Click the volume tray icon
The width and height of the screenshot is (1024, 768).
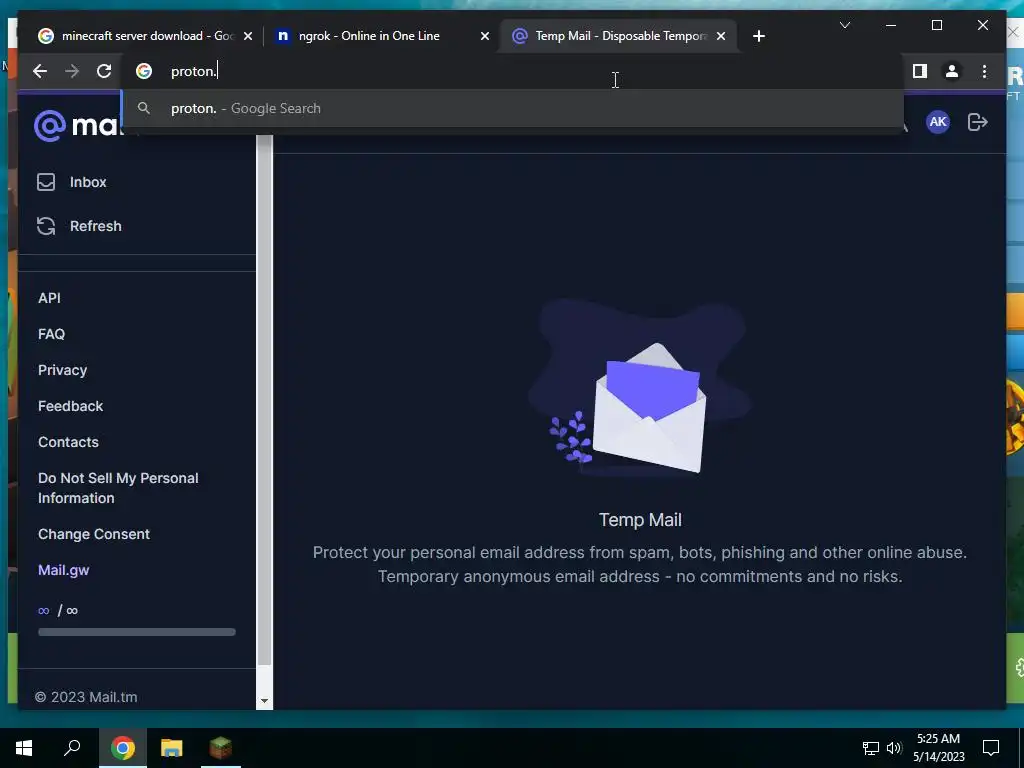pyautogui.click(x=894, y=748)
